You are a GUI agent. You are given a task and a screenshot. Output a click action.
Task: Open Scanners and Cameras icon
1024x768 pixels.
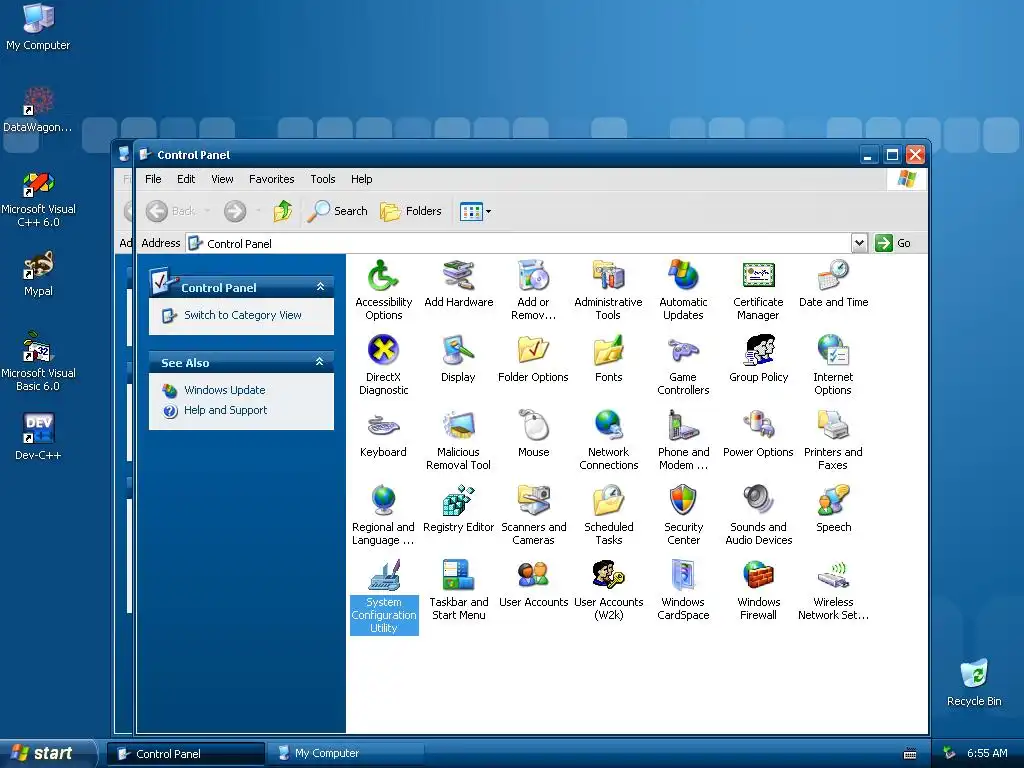pyautogui.click(x=534, y=515)
